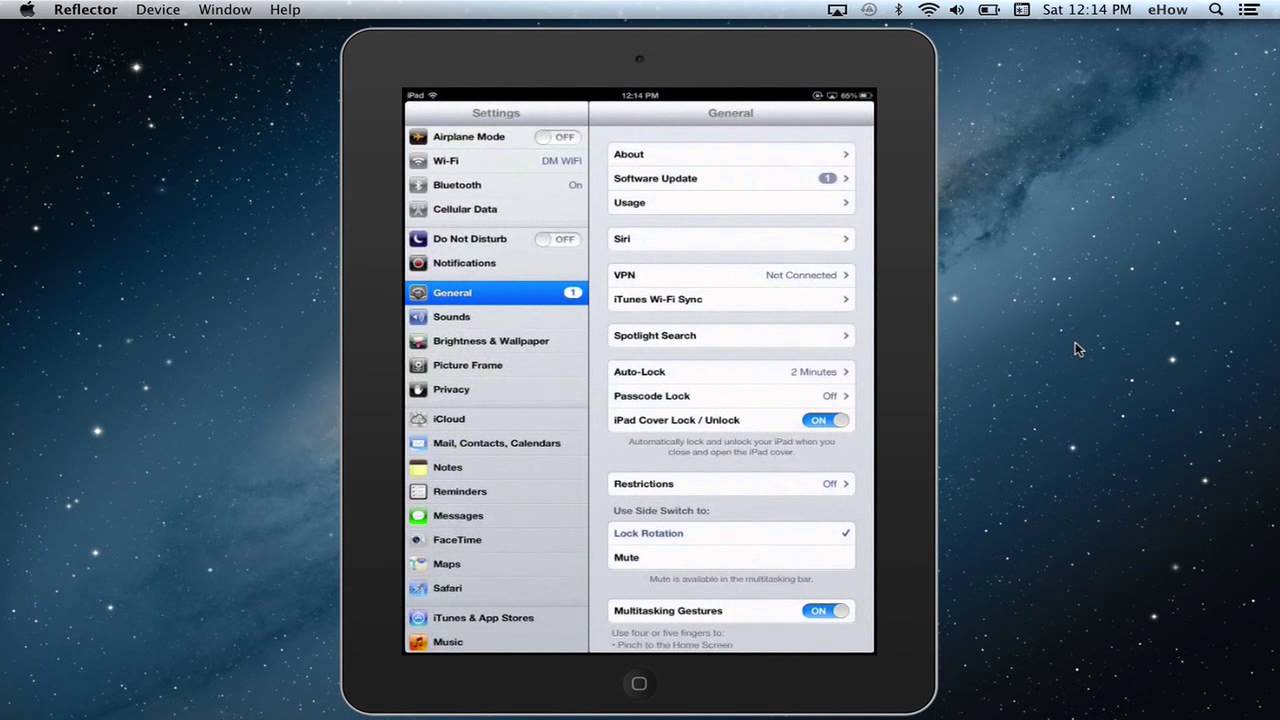Open the Notification Center list icon
This screenshot has width=1280, height=720.
[1249, 10]
